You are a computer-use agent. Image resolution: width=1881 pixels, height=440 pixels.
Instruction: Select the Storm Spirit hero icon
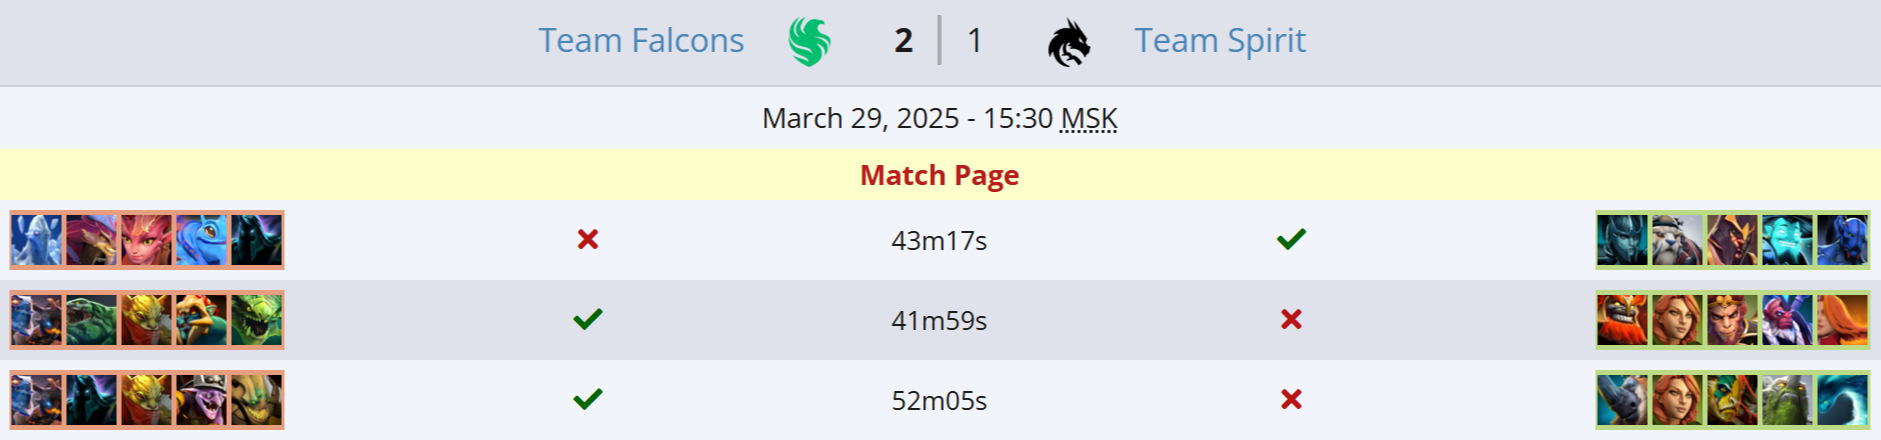point(1787,240)
